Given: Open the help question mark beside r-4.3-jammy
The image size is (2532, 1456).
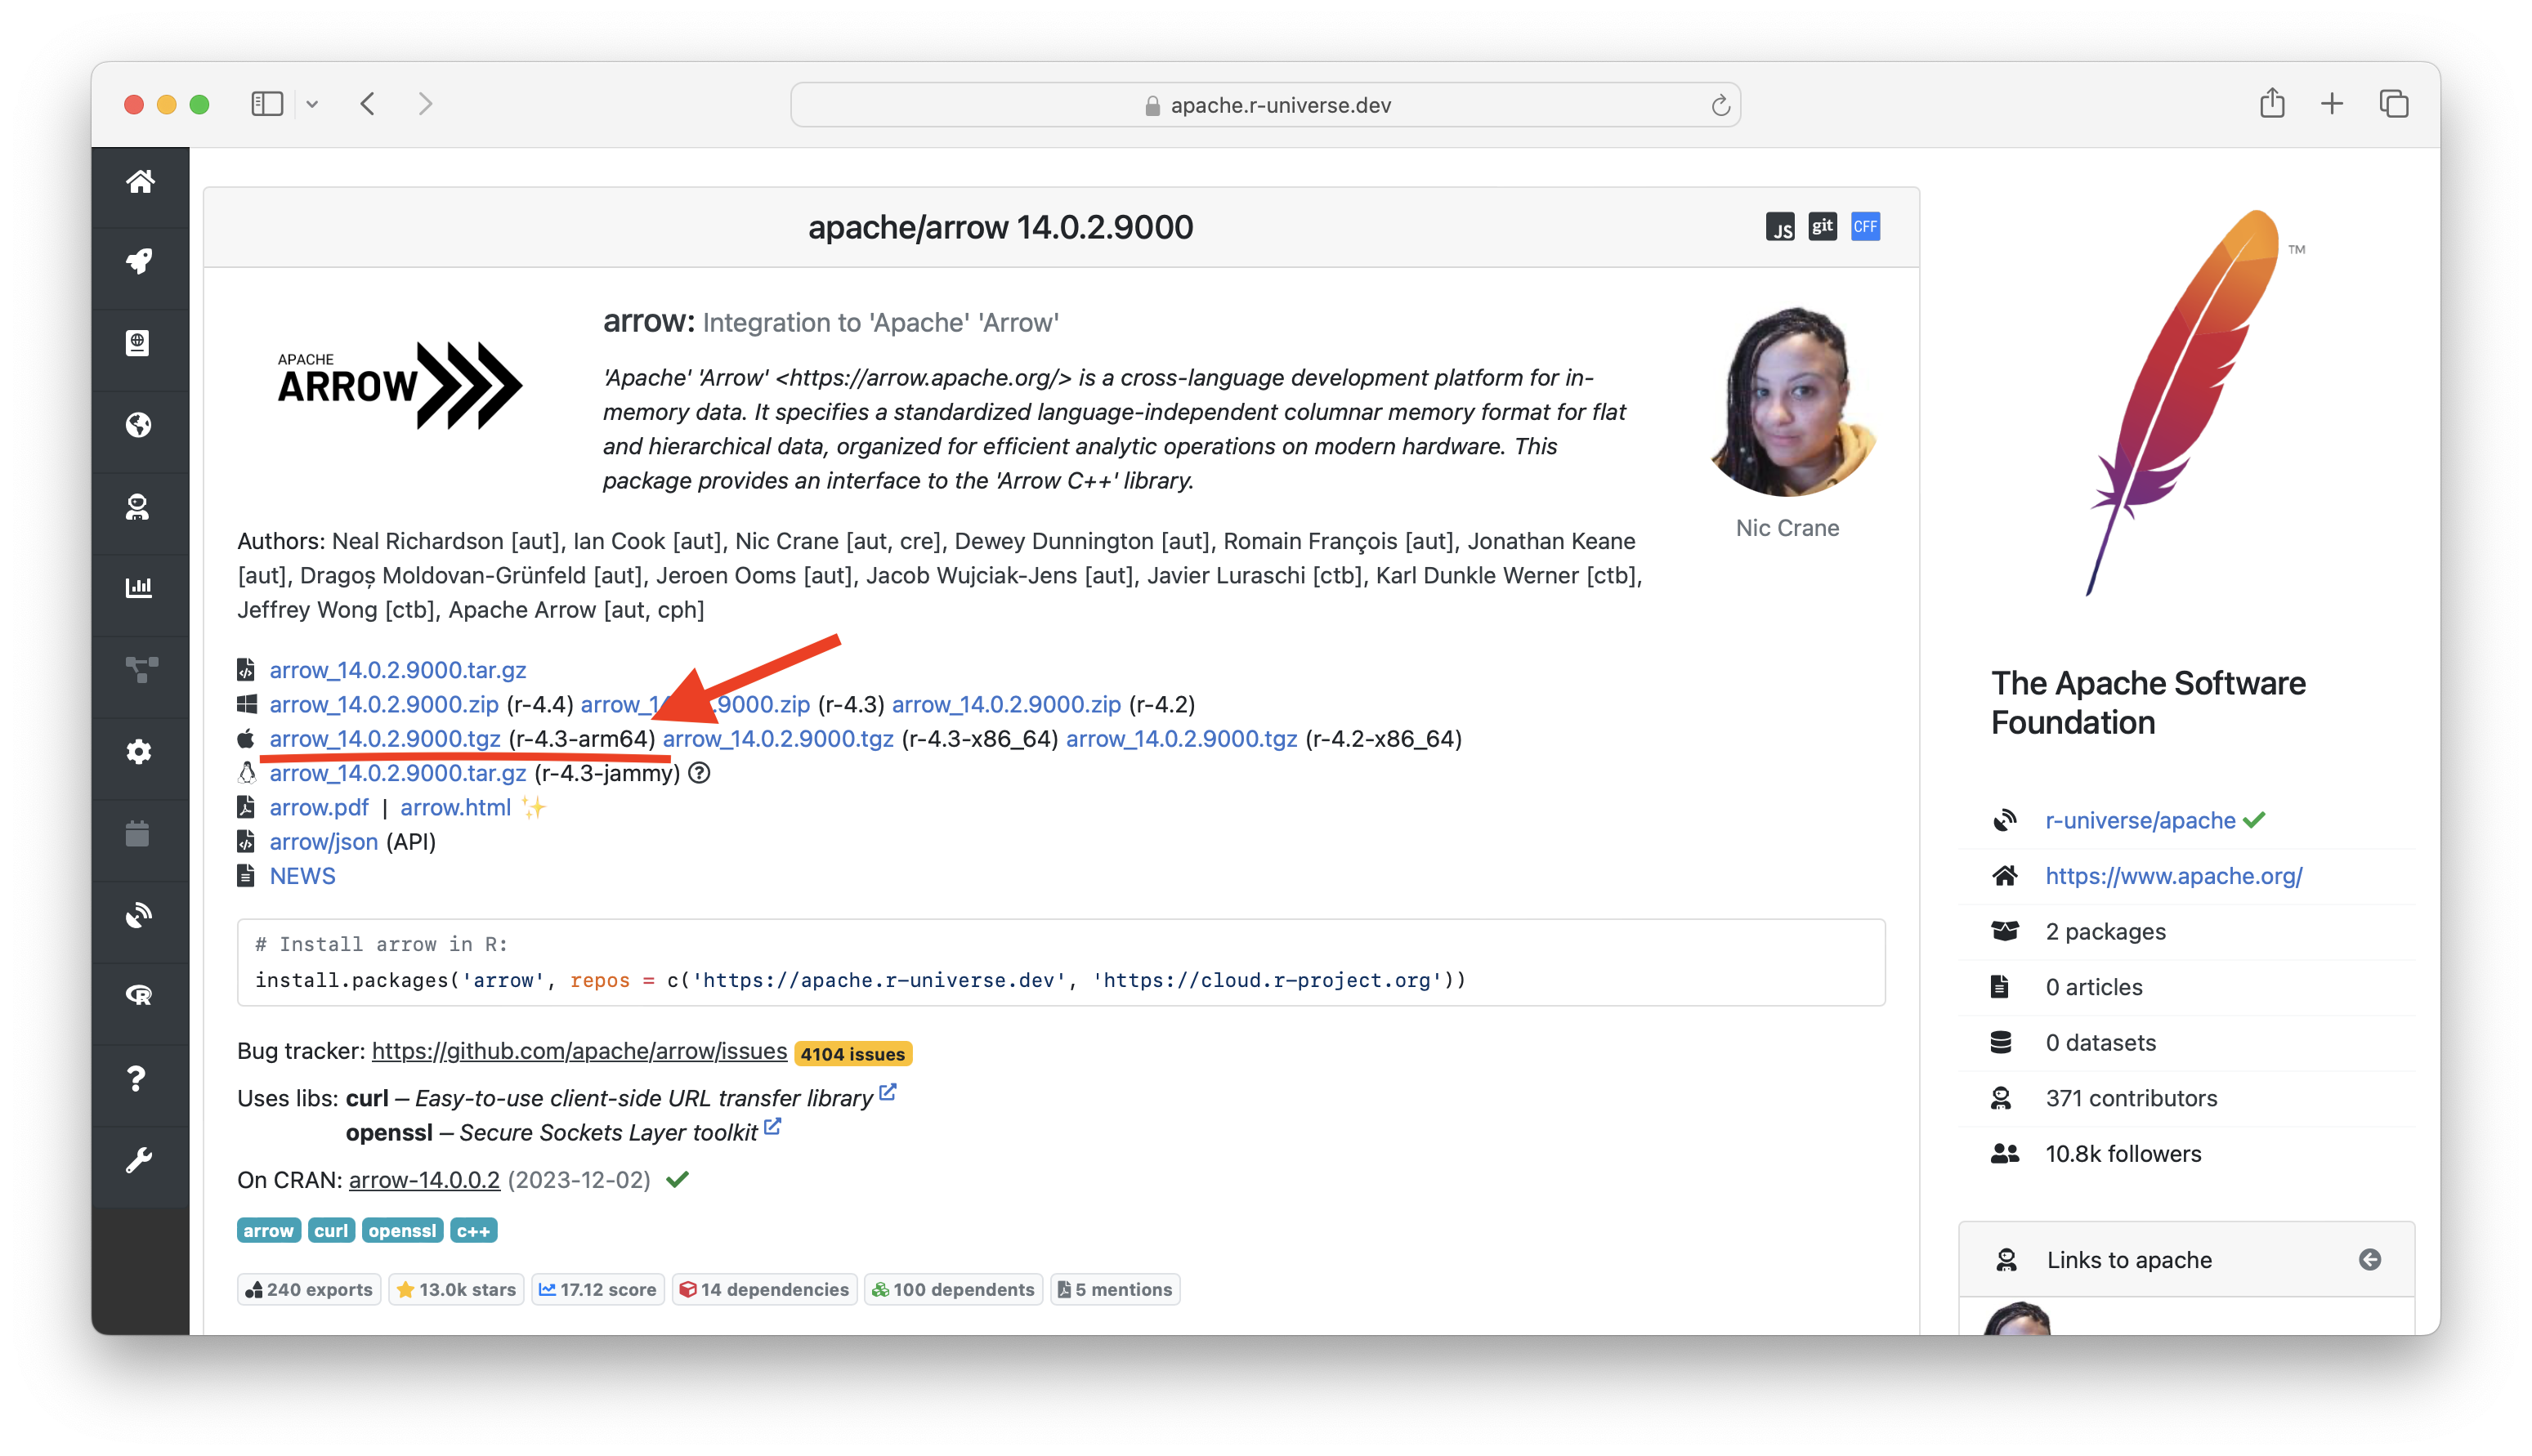Looking at the screenshot, I should tap(699, 773).
